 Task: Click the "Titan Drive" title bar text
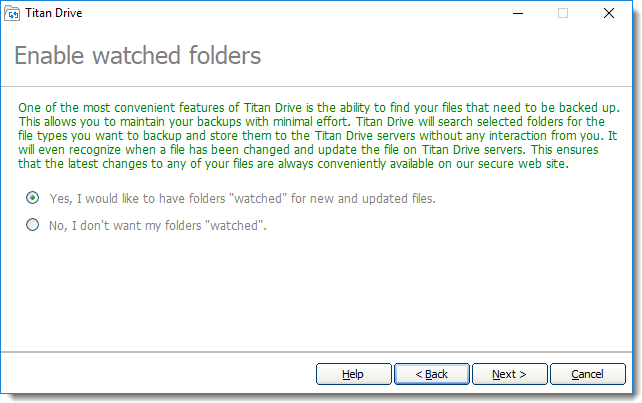pos(57,14)
